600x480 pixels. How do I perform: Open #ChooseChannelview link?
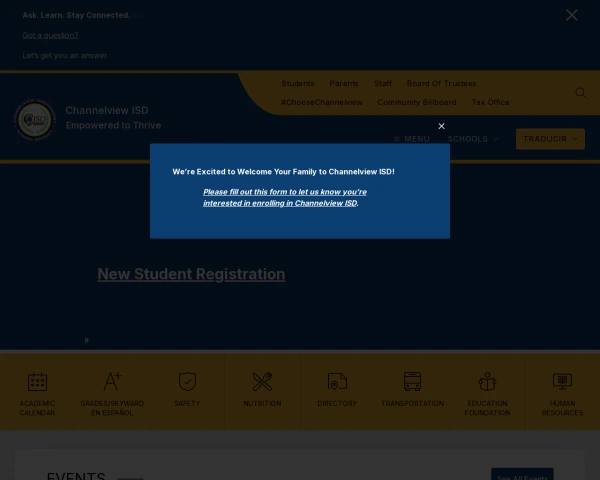coord(321,102)
